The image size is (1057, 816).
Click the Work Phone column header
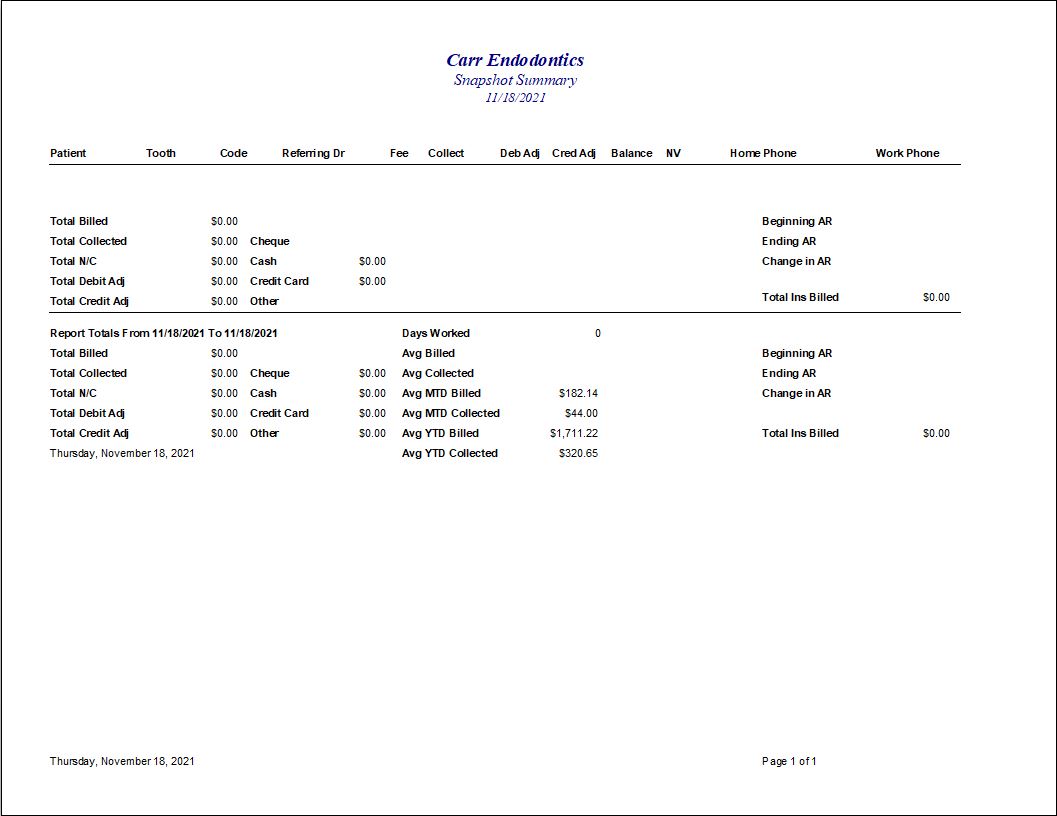(x=907, y=153)
